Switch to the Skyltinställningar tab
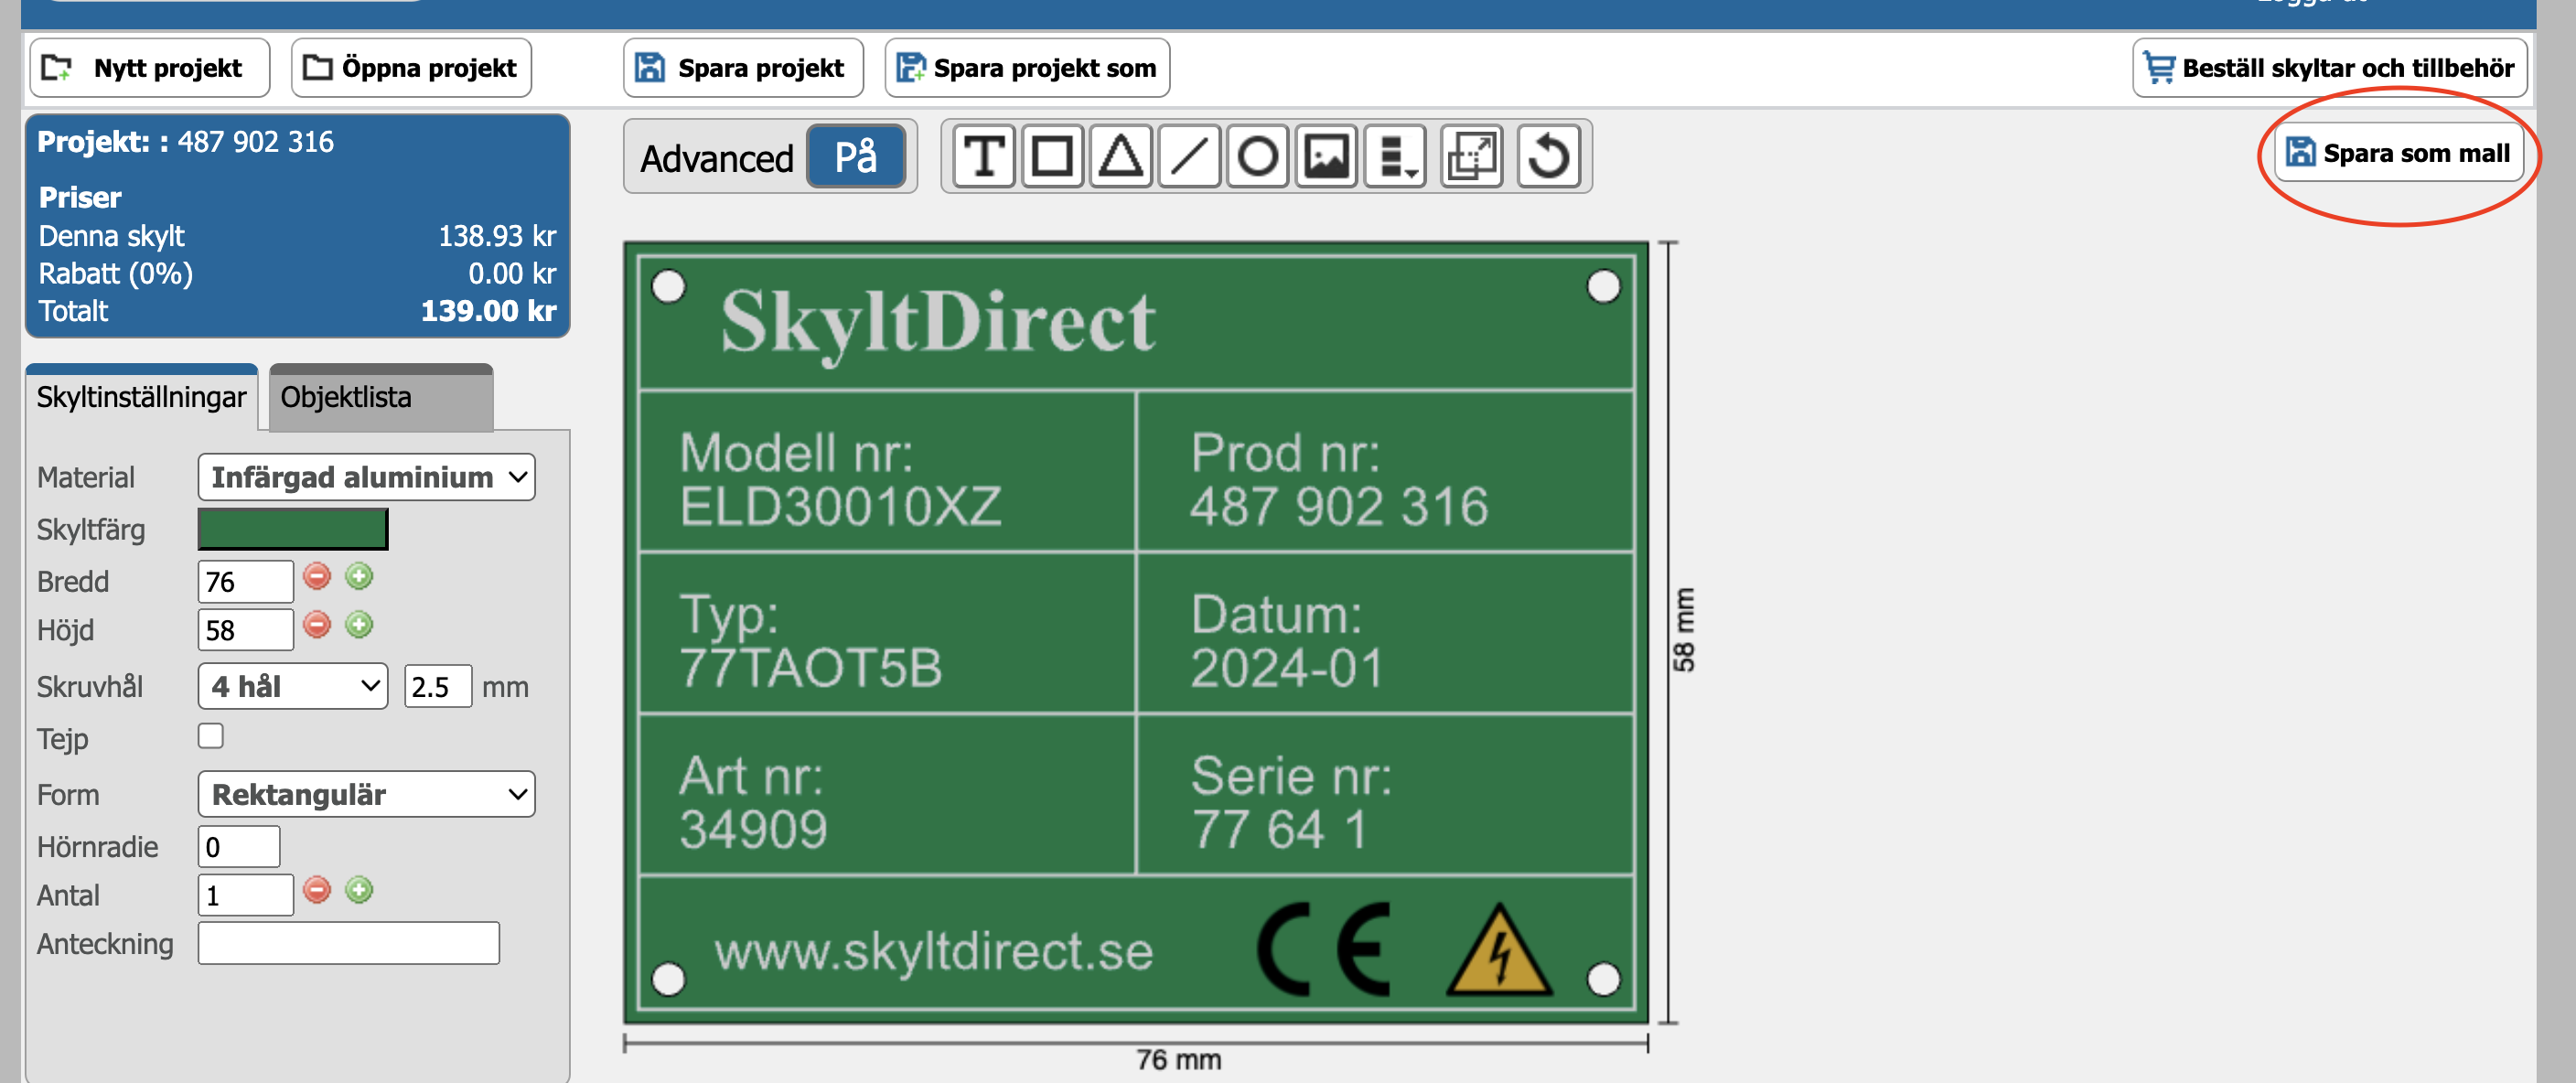Image resolution: width=2576 pixels, height=1083 pixels. point(141,397)
